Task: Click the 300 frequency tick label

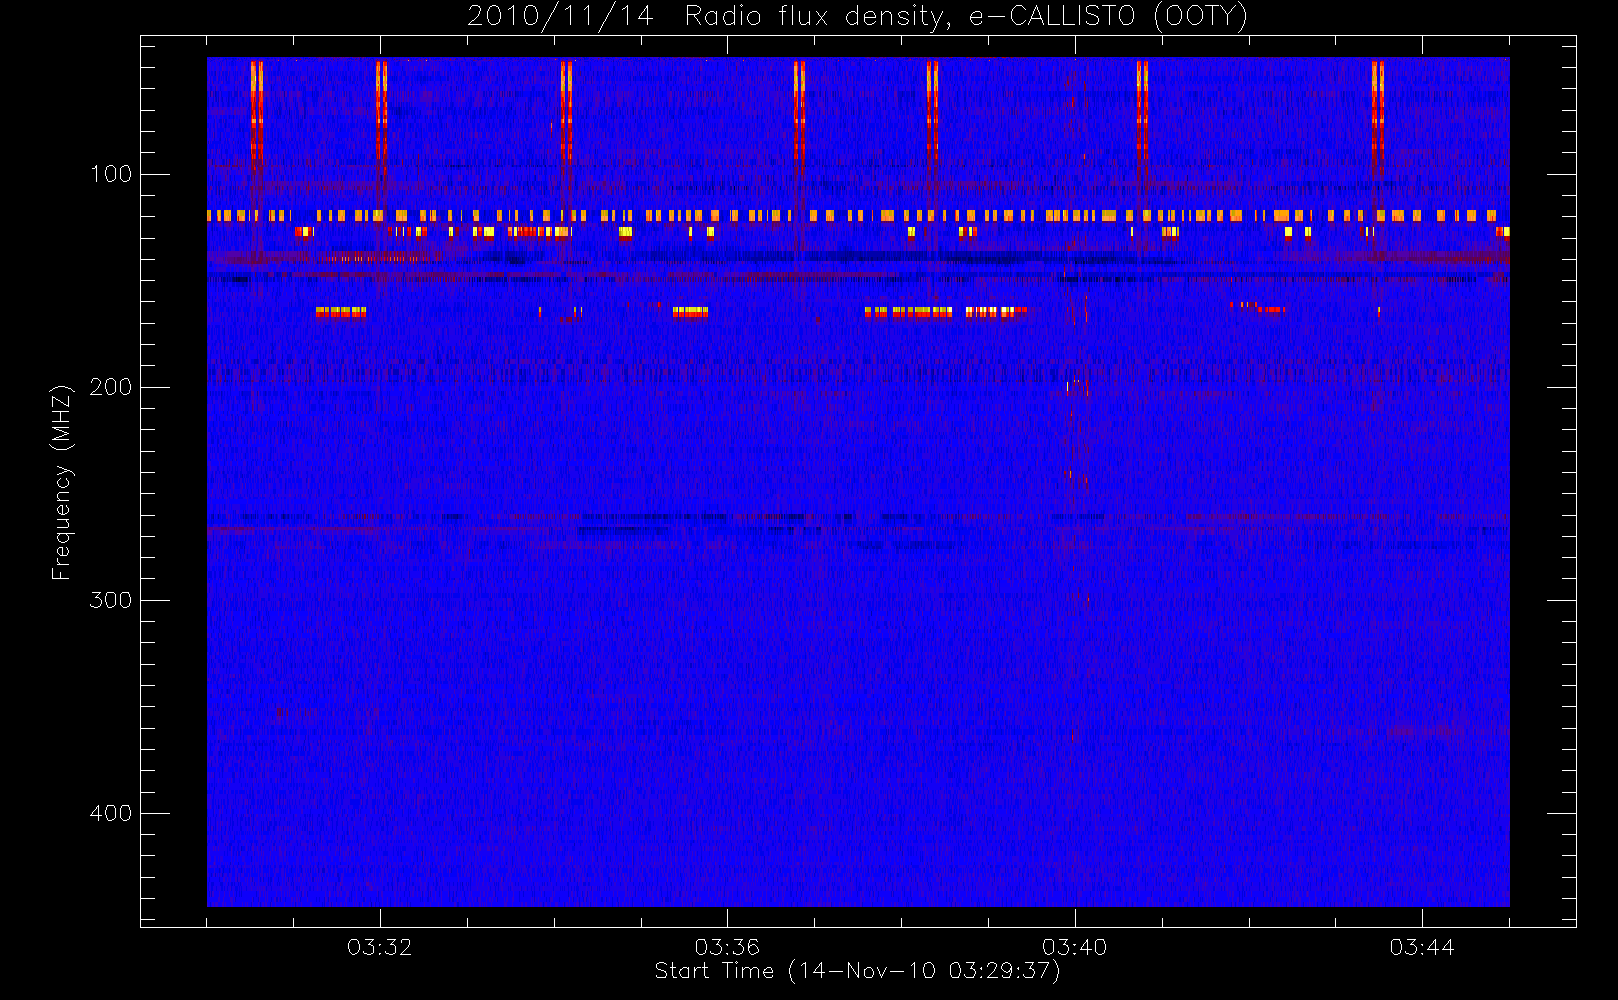Action: click(111, 600)
